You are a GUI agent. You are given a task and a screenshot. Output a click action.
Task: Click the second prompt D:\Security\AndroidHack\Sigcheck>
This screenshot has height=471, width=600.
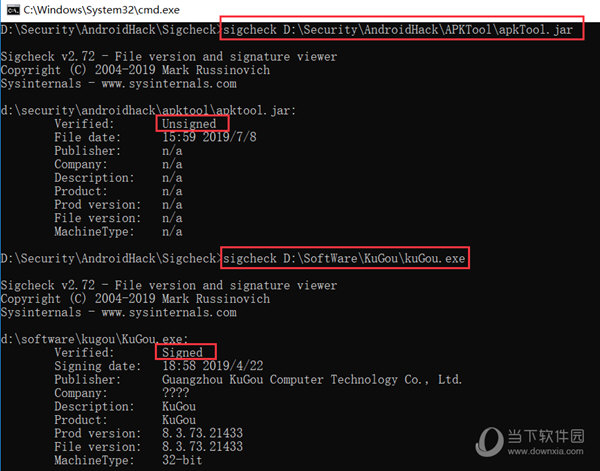pyautogui.click(x=111, y=258)
